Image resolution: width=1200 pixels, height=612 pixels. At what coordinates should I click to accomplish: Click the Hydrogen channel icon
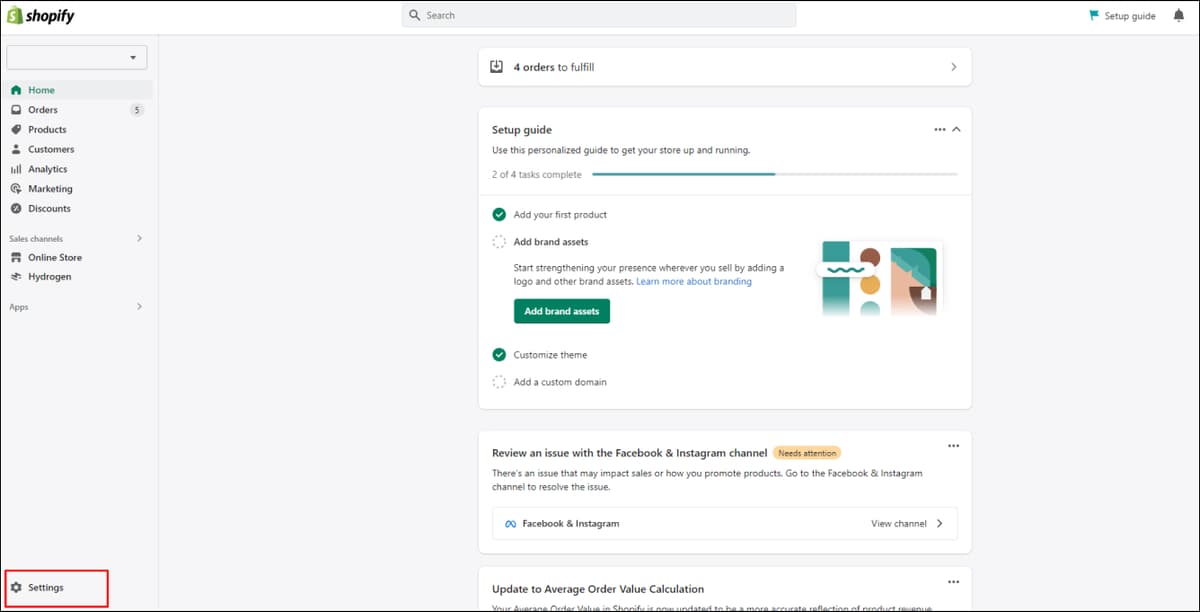16,277
